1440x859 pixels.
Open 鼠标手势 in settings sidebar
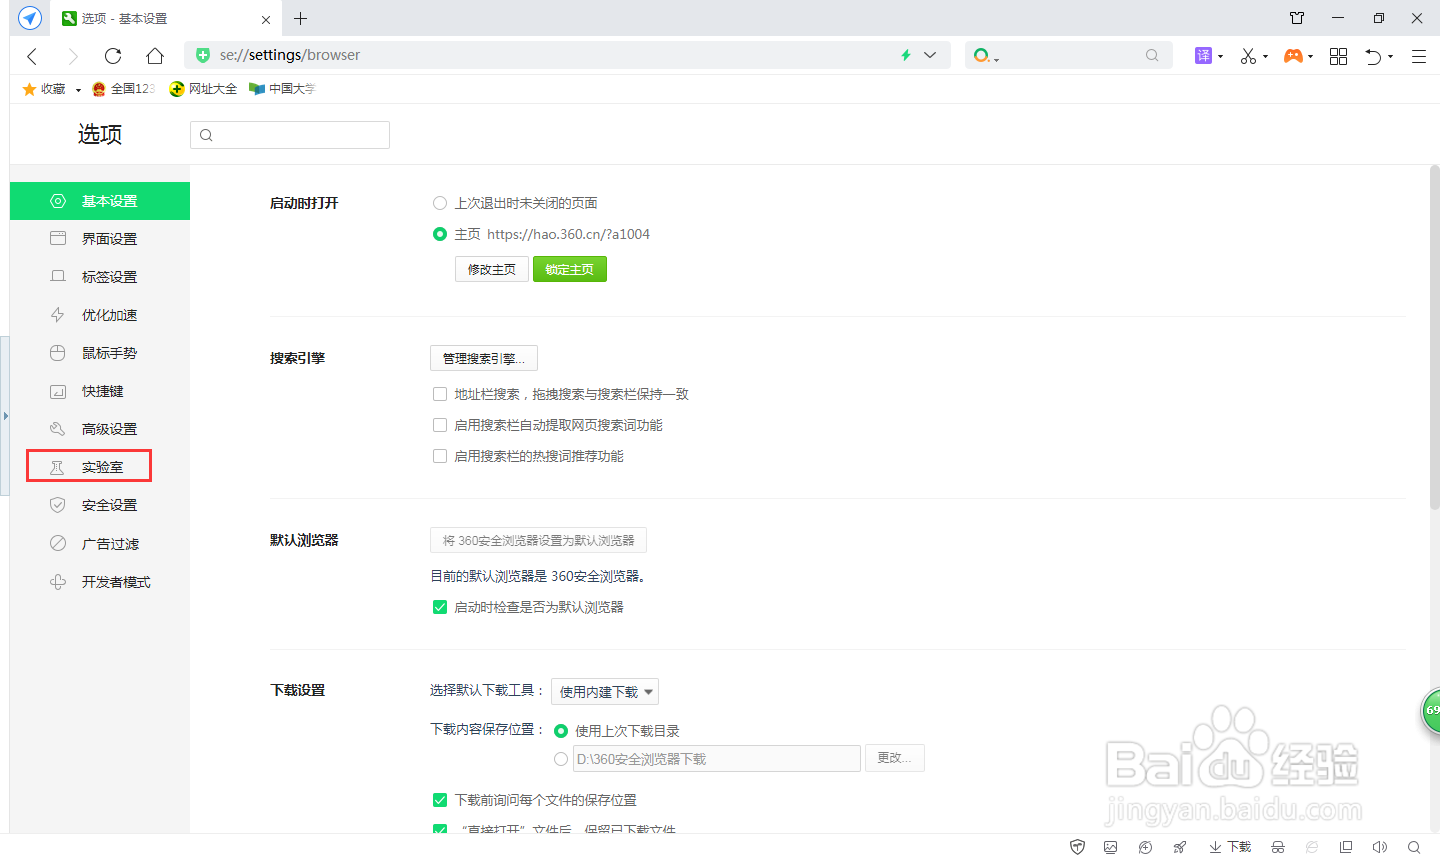(x=100, y=353)
